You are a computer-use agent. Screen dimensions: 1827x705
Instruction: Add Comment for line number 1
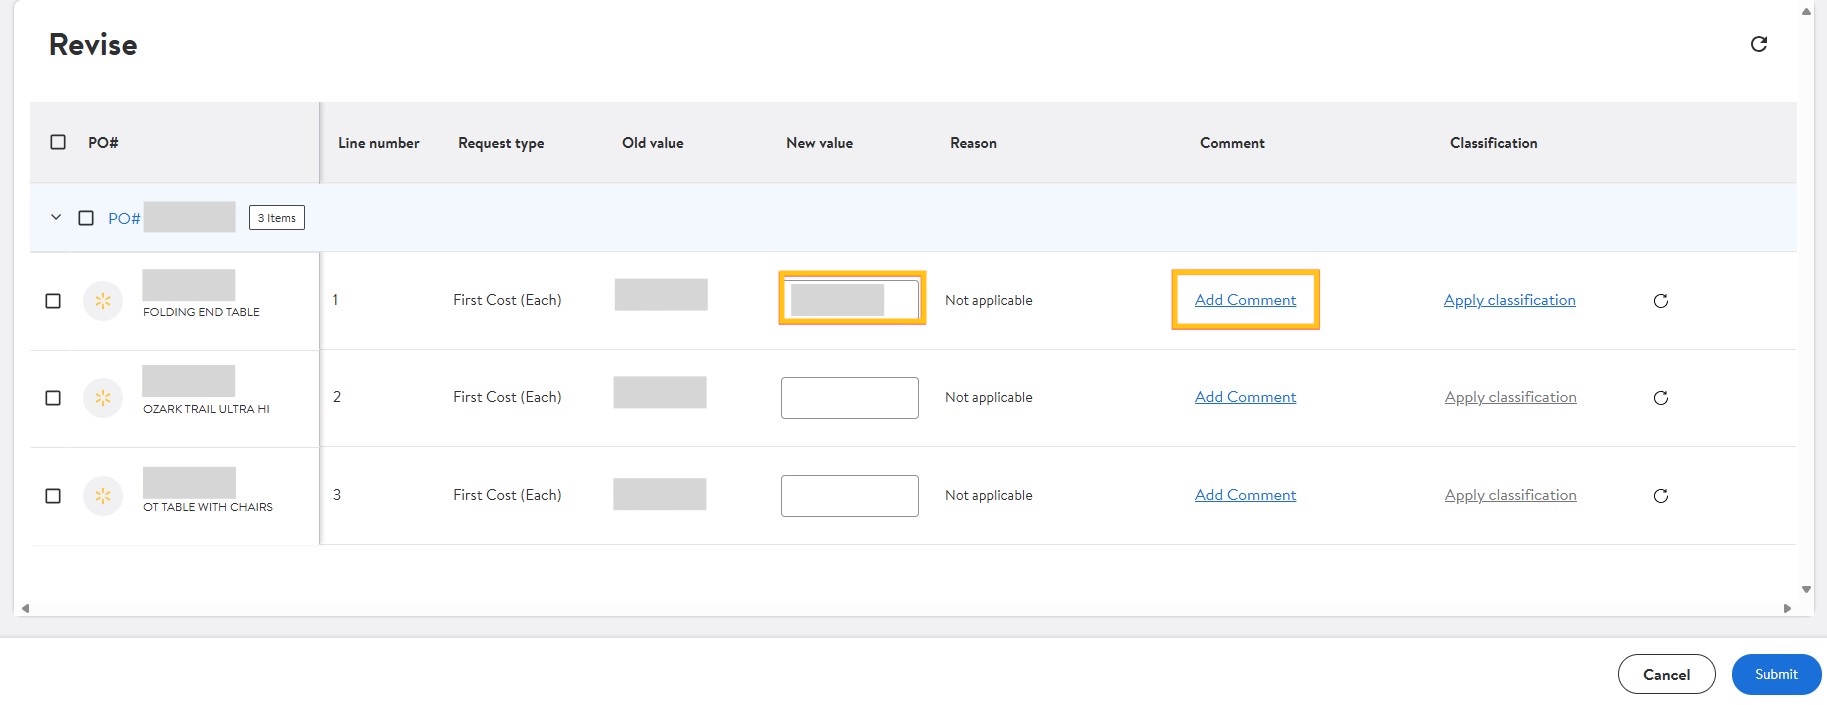(1245, 300)
